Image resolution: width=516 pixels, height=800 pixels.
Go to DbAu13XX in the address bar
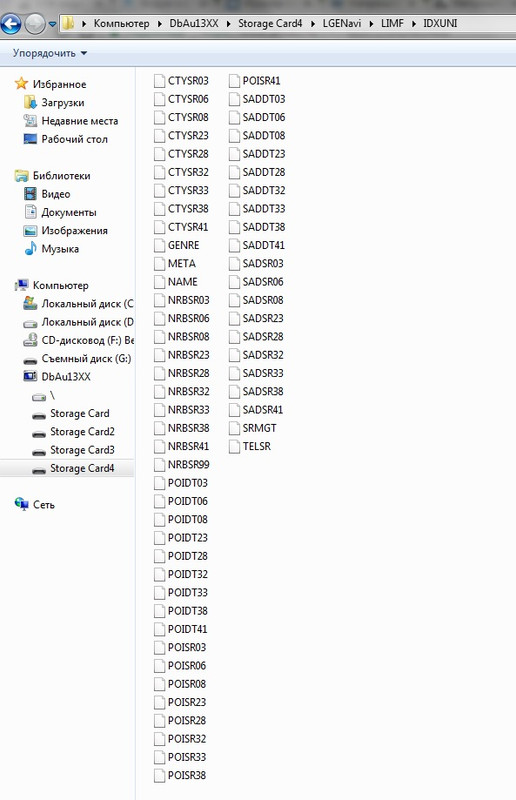pos(194,23)
